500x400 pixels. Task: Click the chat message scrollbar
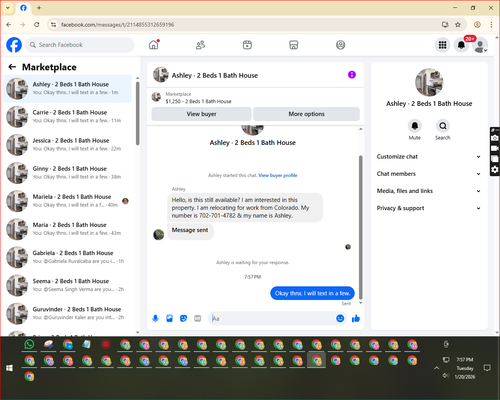tap(360, 227)
